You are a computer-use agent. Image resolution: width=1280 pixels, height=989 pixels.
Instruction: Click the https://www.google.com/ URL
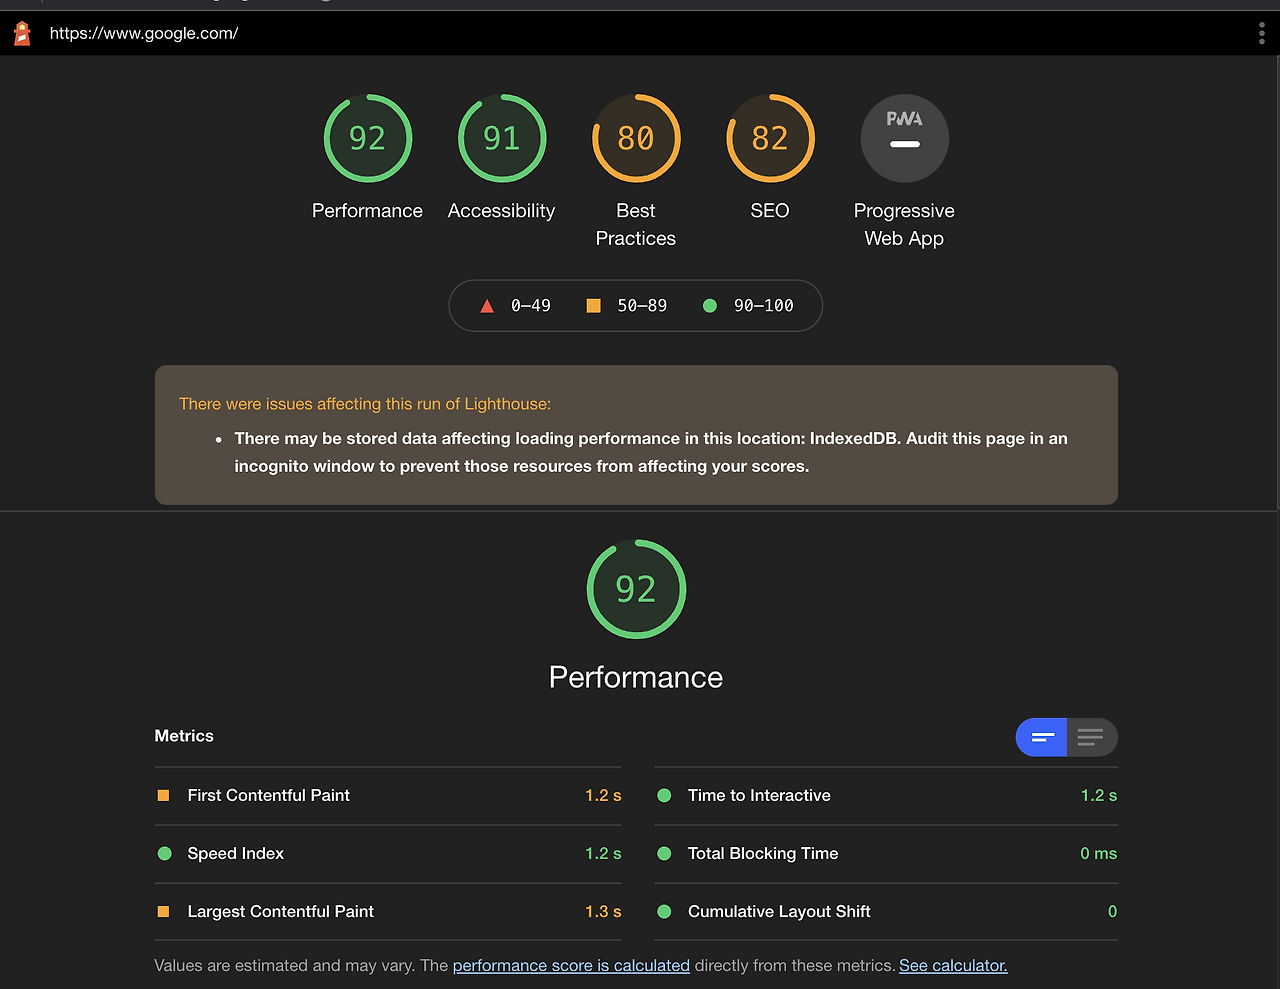click(144, 33)
